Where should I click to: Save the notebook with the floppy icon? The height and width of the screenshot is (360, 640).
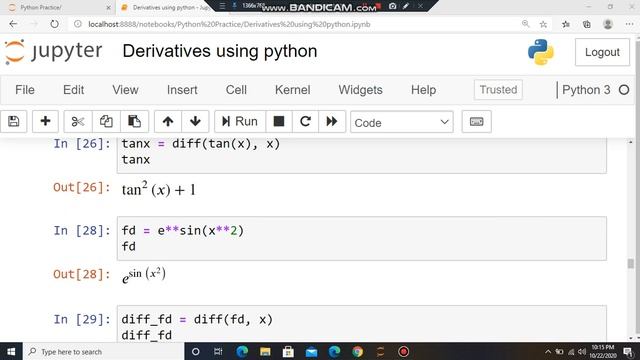click(x=13, y=121)
